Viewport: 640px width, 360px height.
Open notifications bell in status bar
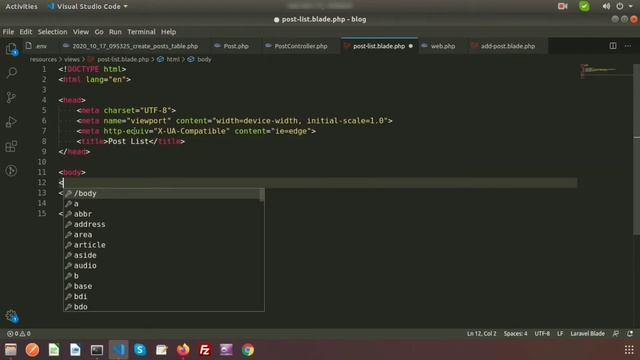point(630,333)
